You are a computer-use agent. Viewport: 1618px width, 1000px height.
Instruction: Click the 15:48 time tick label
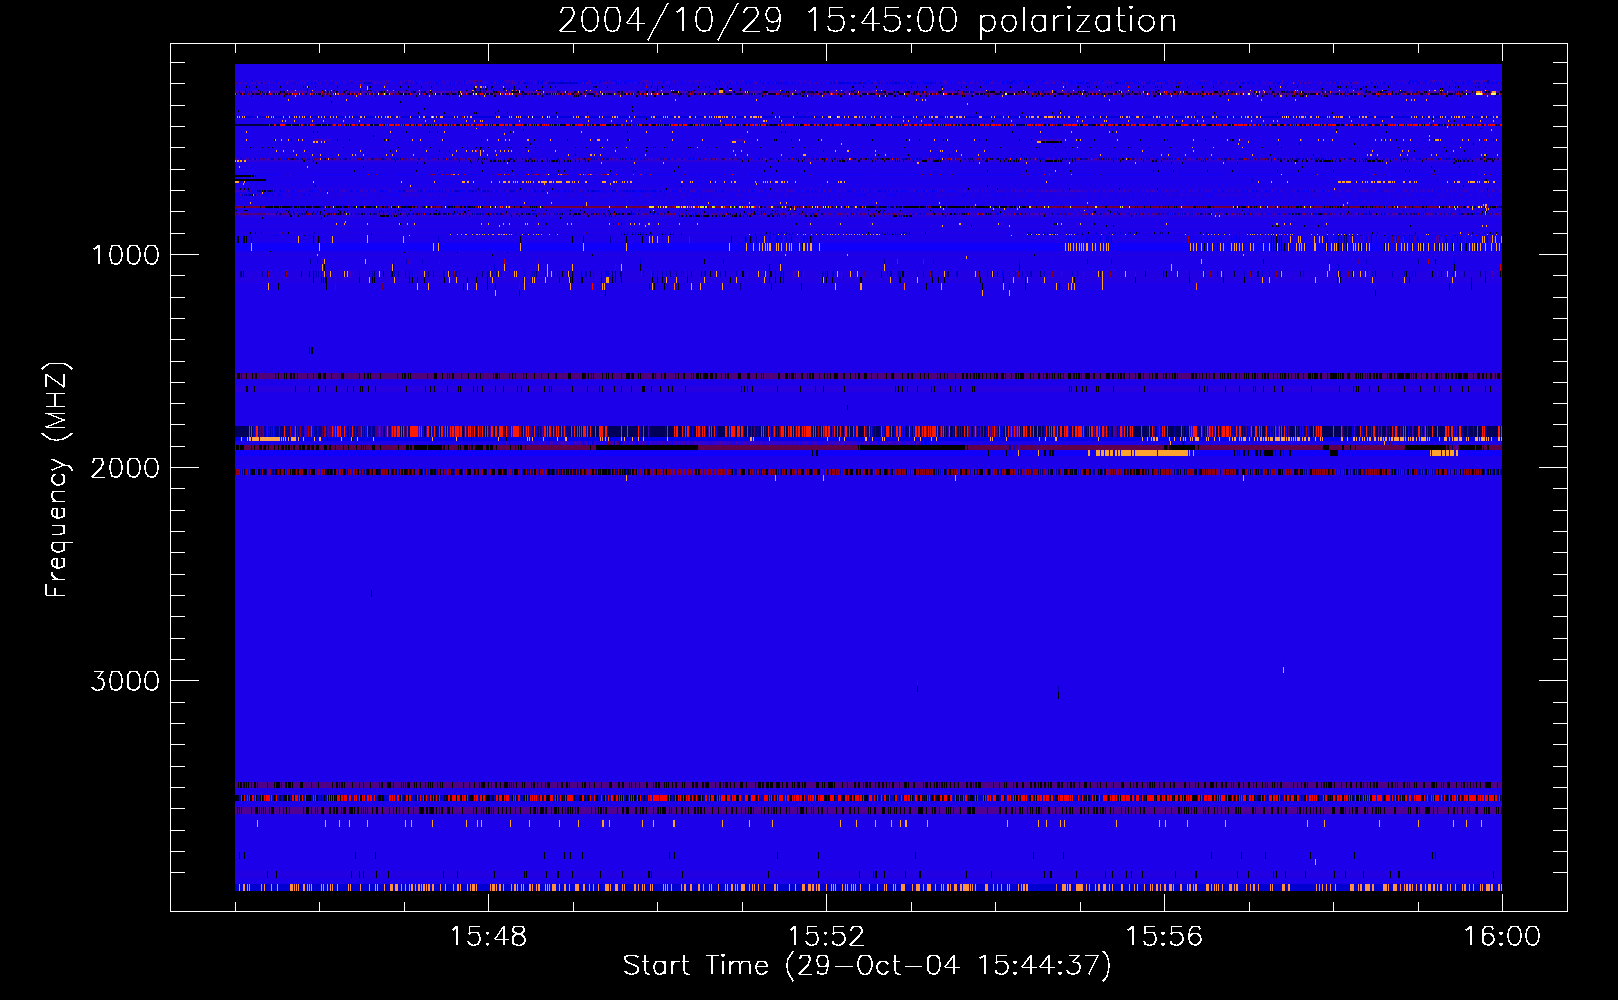[x=488, y=937]
